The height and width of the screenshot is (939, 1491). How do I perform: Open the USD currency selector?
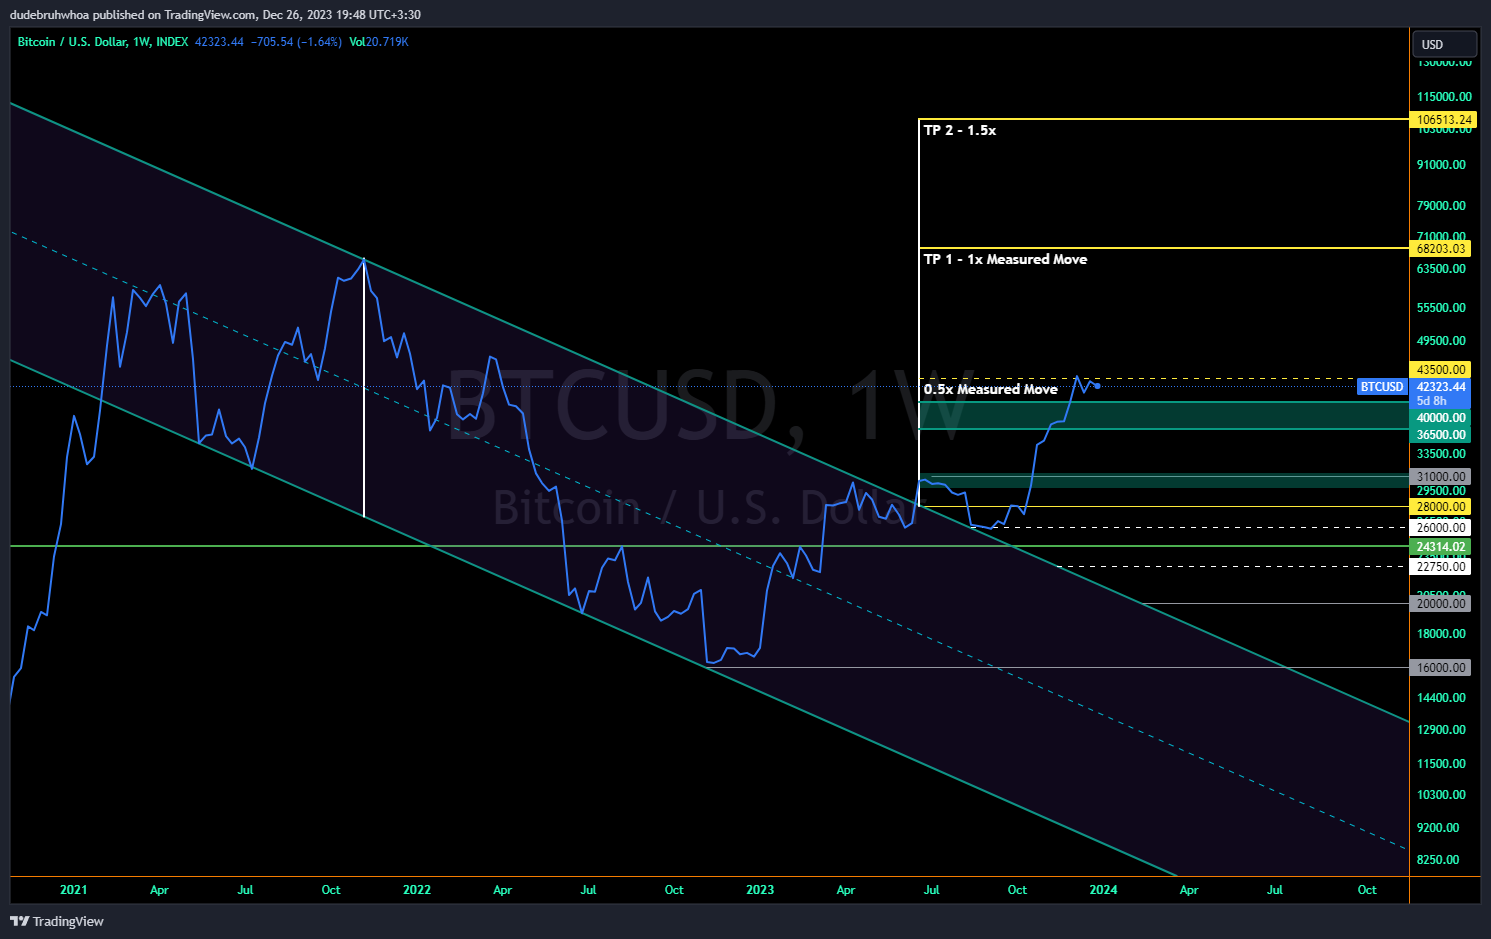(x=1444, y=44)
